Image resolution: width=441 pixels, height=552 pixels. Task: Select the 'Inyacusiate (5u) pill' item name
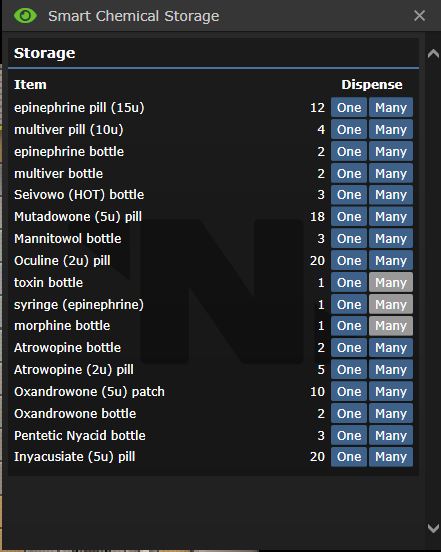[75, 457]
